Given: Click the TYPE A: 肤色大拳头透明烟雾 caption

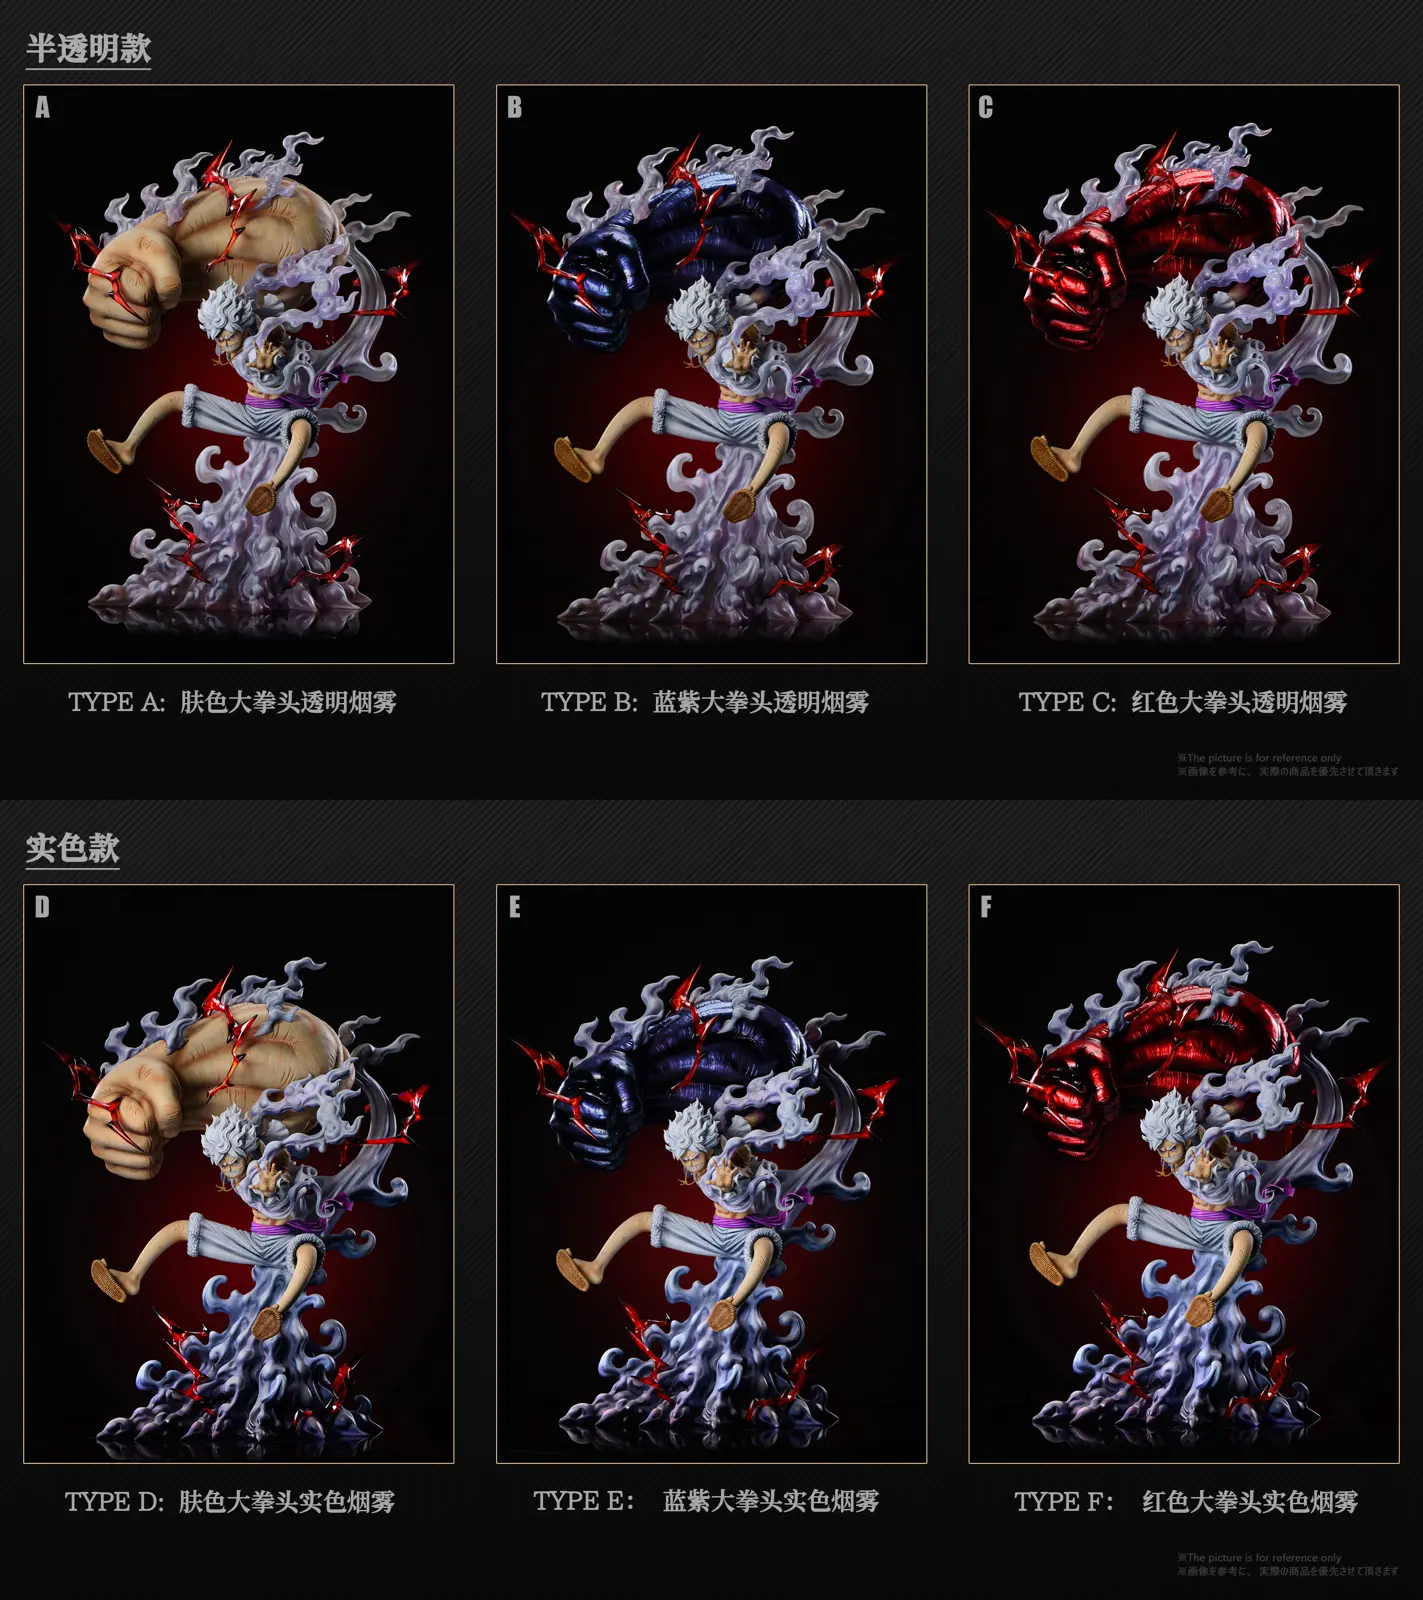Looking at the screenshot, I should 232,702.
